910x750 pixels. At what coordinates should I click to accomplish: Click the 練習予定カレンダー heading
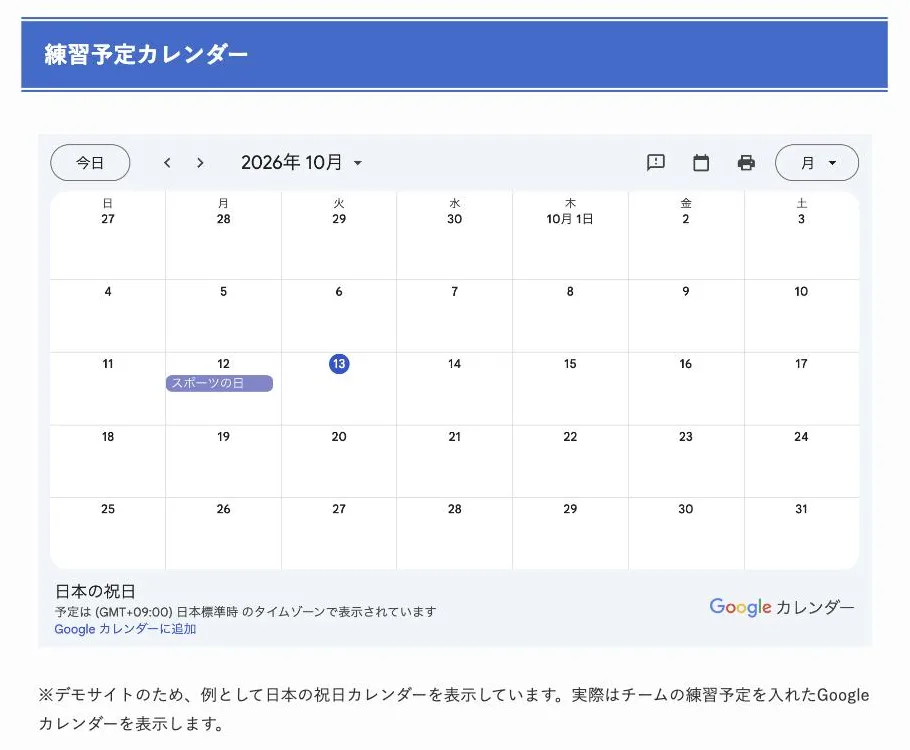(x=146, y=55)
